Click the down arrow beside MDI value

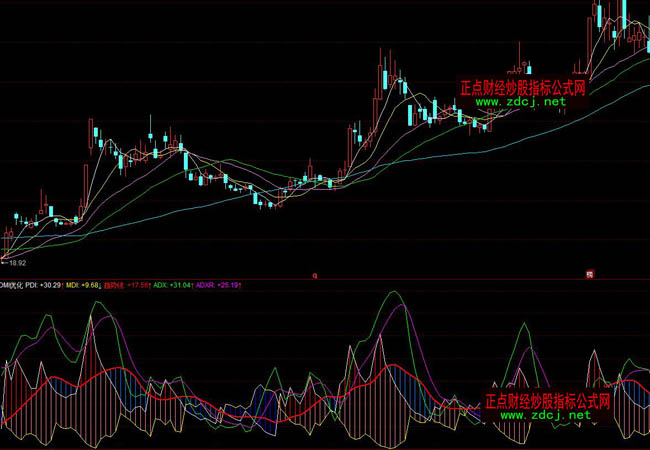click(x=98, y=285)
